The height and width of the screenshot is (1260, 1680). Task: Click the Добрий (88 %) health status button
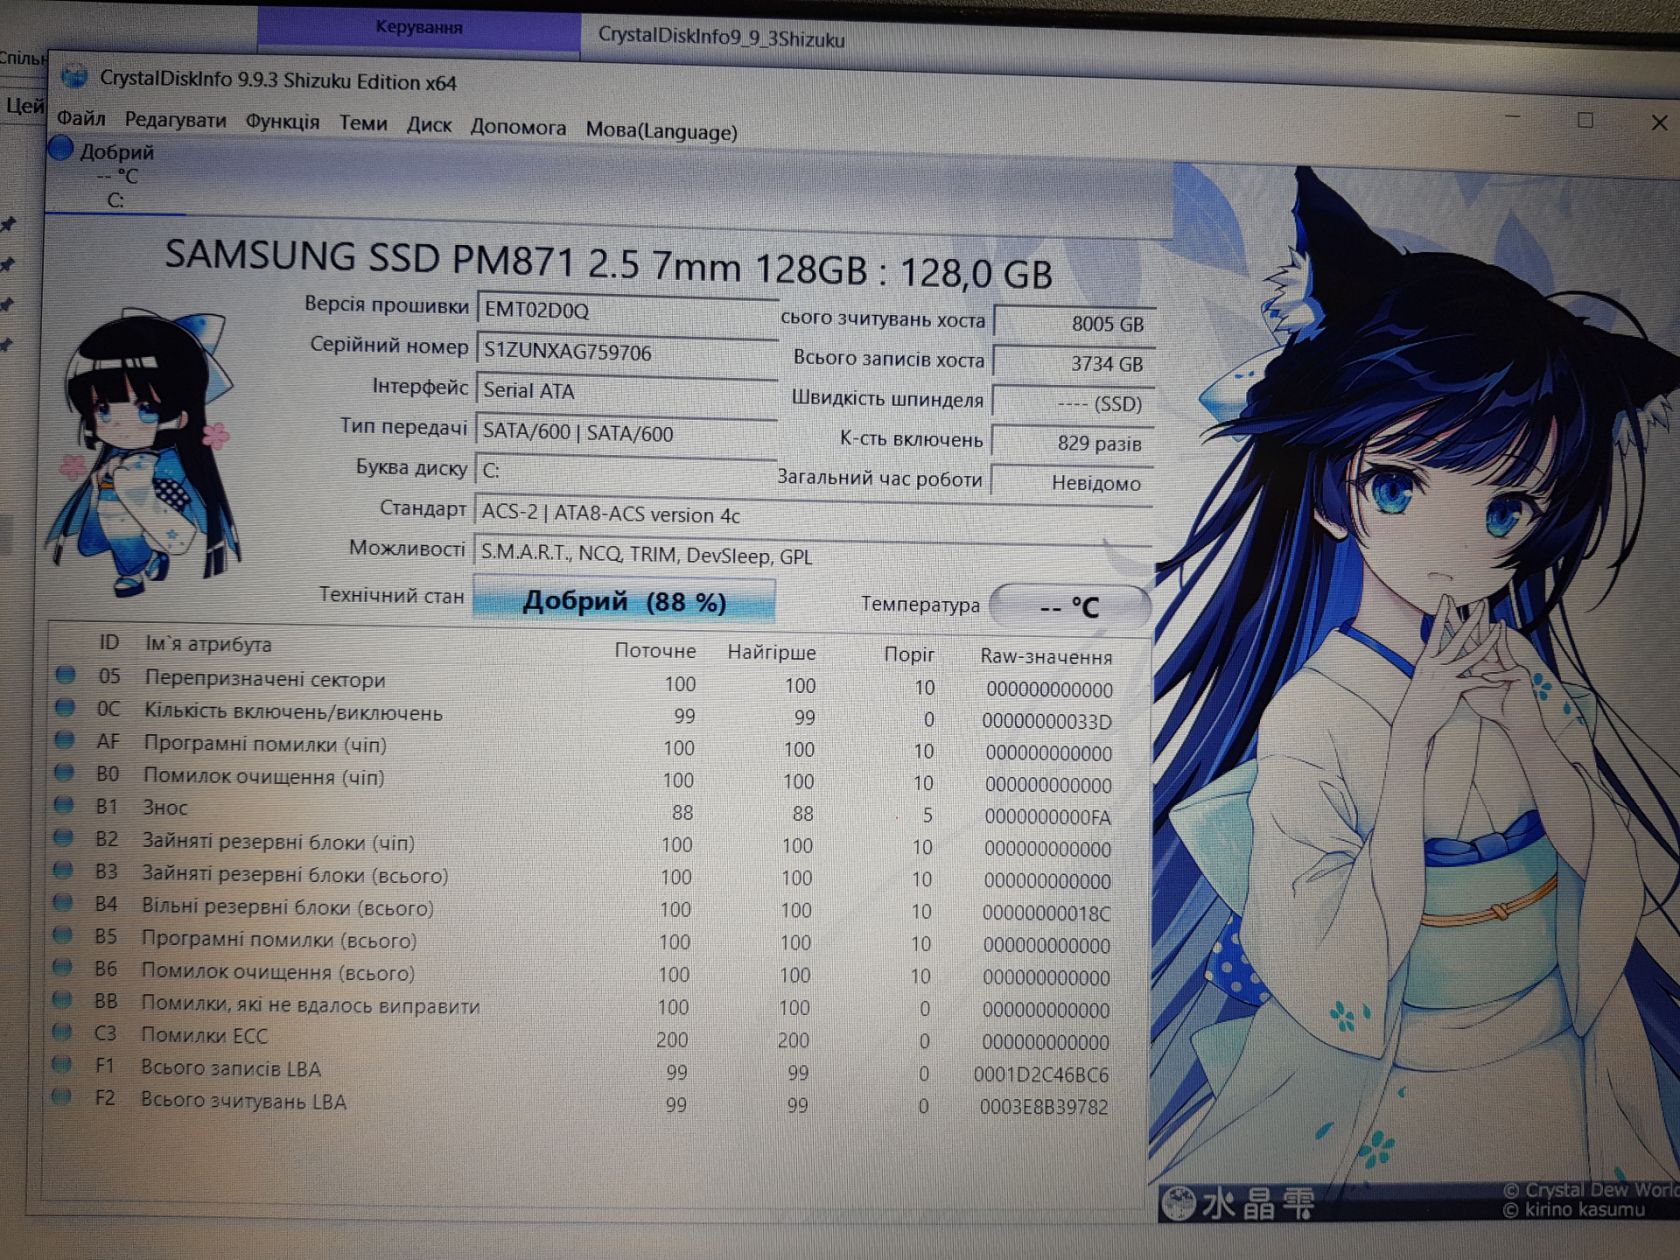coord(624,601)
